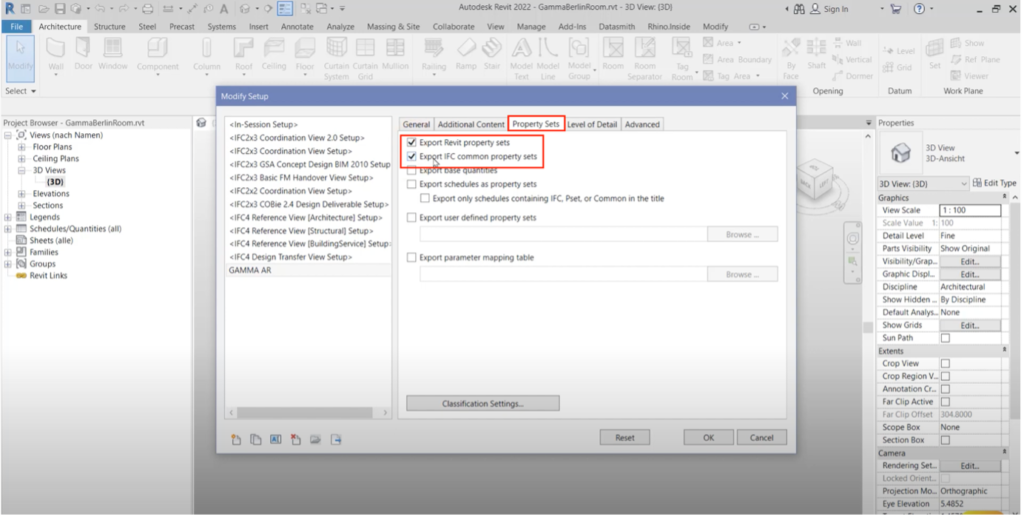Expand Floor Plans in Project Browser

(22, 147)
